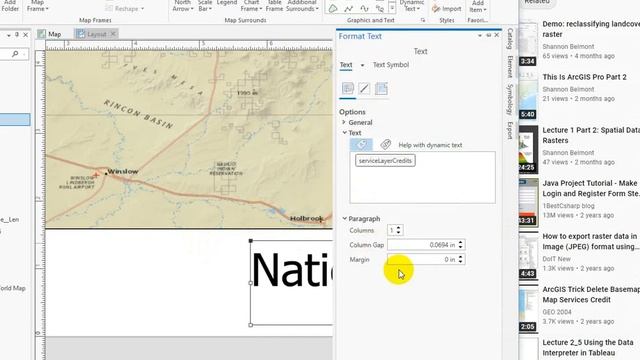This screenshot has width=640, height=360.
Task: Open the Dynamic Text dropdown
Action: click(x=412, y=6)
